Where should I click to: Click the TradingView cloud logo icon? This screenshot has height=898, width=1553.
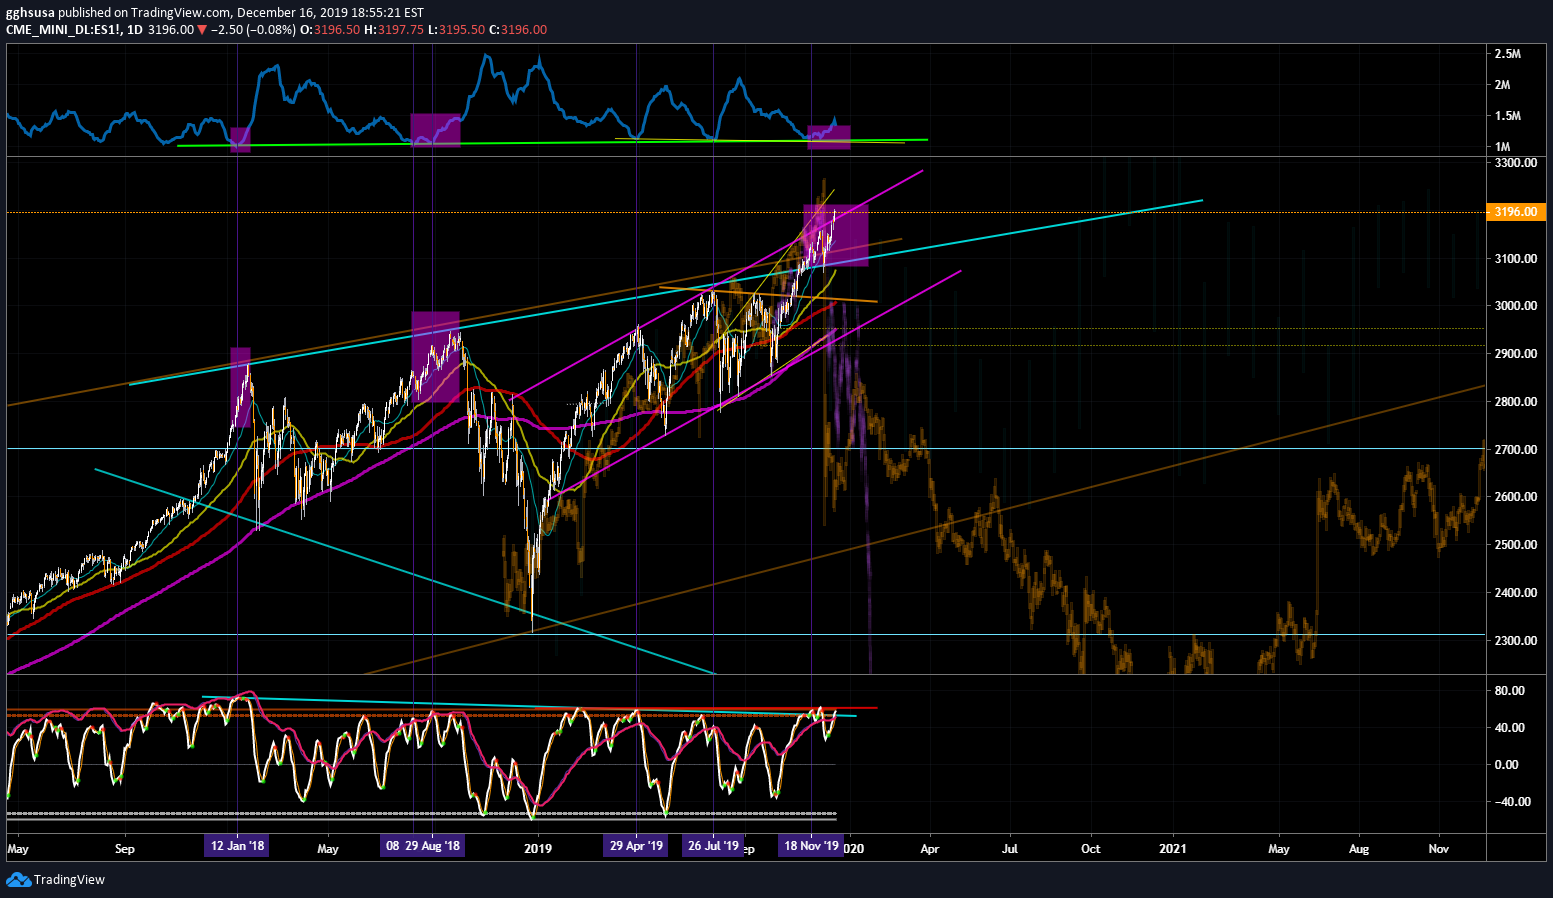[18, 879]
